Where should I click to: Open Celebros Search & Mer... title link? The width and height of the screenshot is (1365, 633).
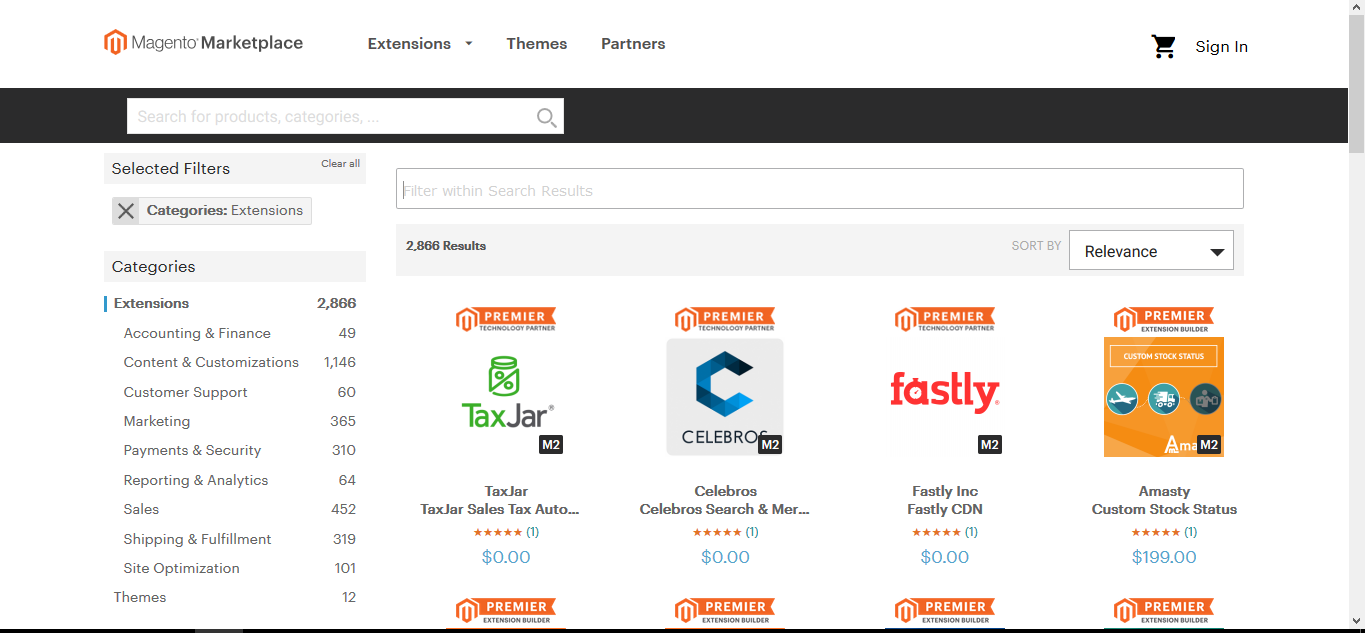[725, 509]
